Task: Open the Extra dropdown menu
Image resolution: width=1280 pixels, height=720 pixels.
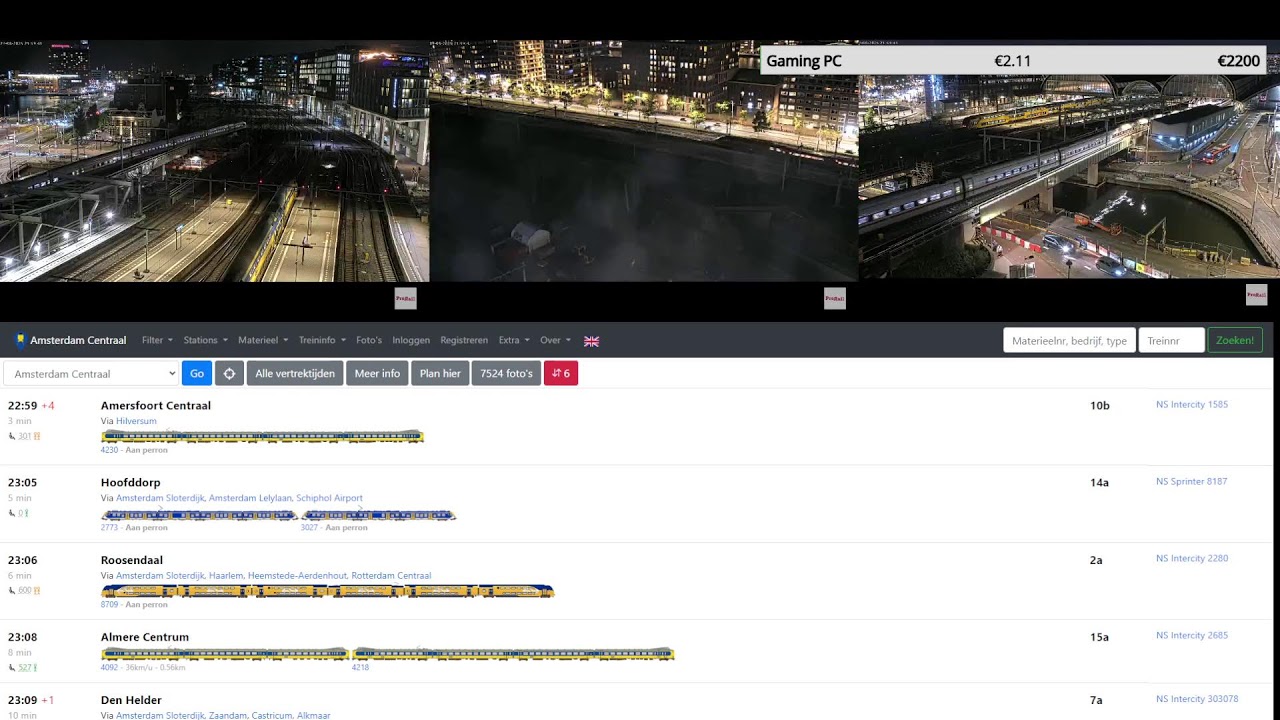Action: click(x=514, y=340)
